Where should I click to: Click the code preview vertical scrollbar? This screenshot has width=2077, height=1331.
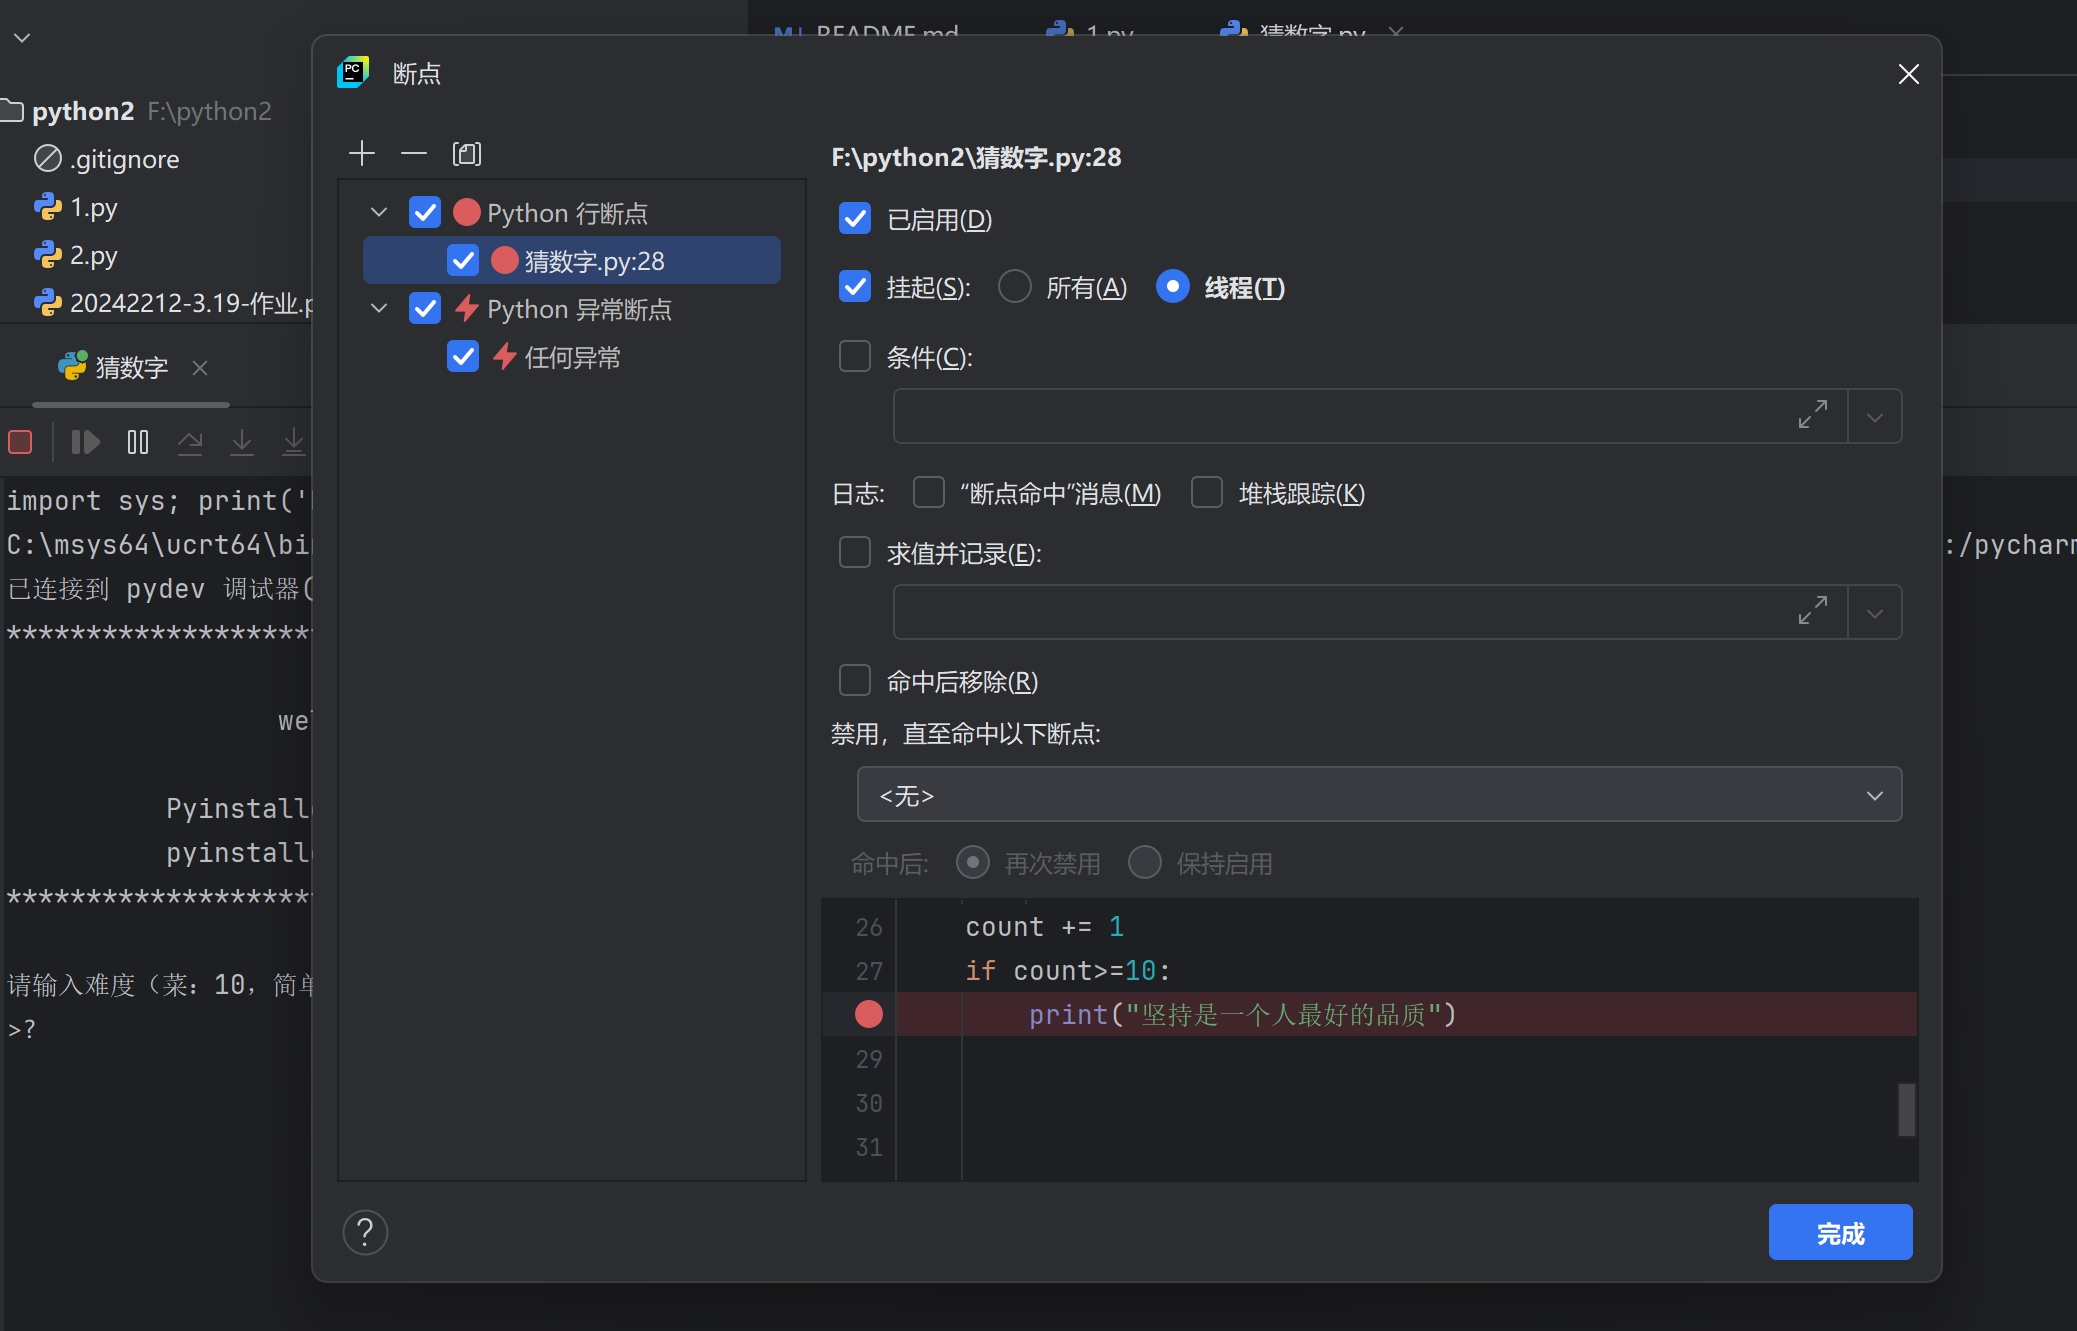point(1906,1109)
